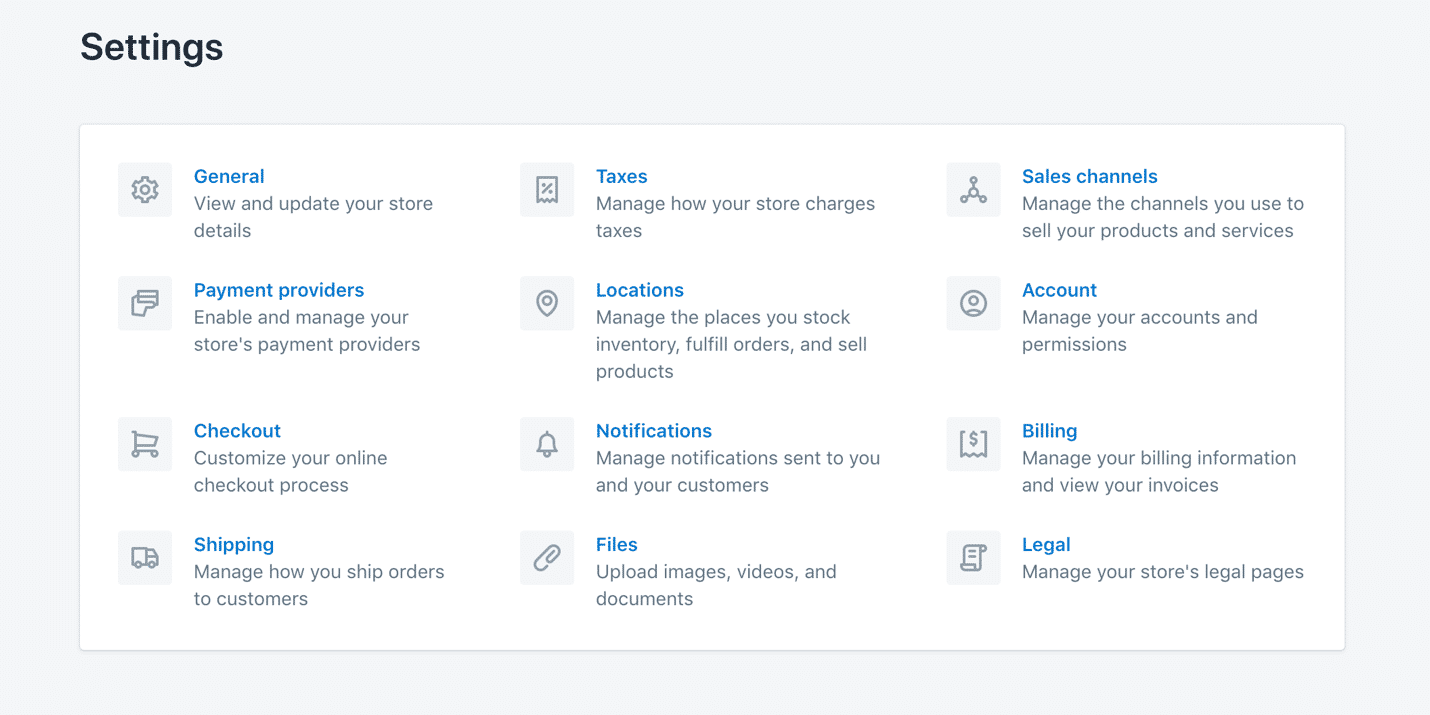1430x715 pixels.
Task: Click the Locations pin icon
Action: pos(547,304)
